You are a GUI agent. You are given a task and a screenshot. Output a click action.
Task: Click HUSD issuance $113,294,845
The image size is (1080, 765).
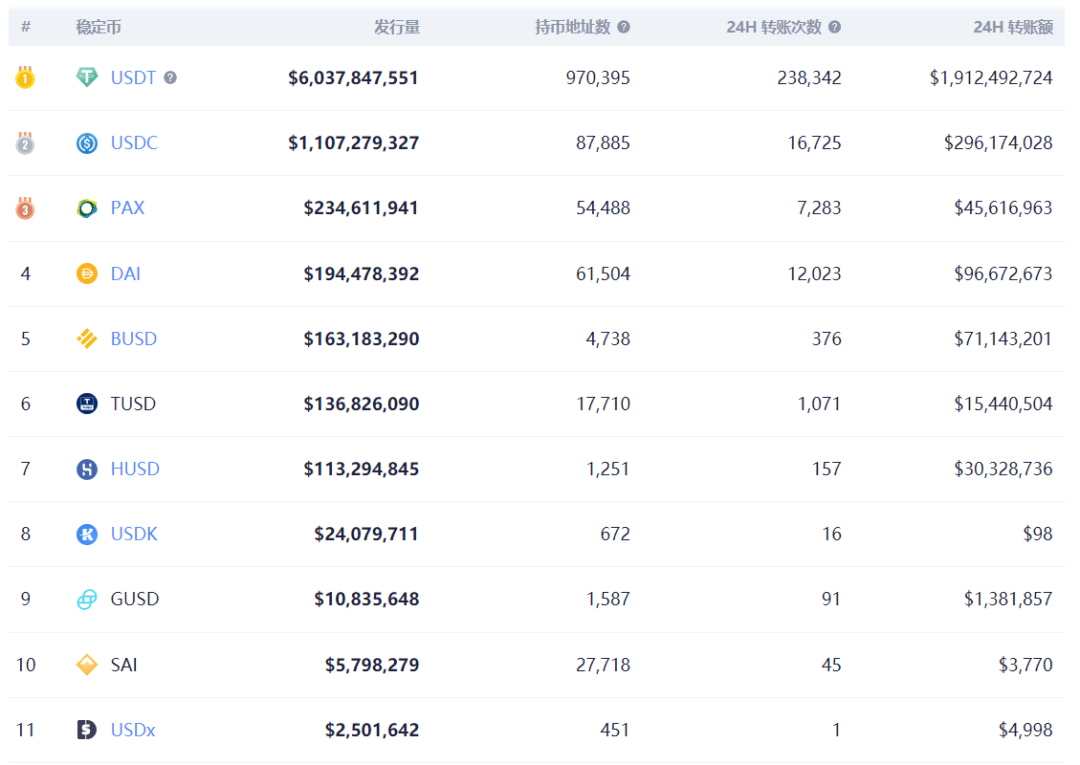coord(361,469)
